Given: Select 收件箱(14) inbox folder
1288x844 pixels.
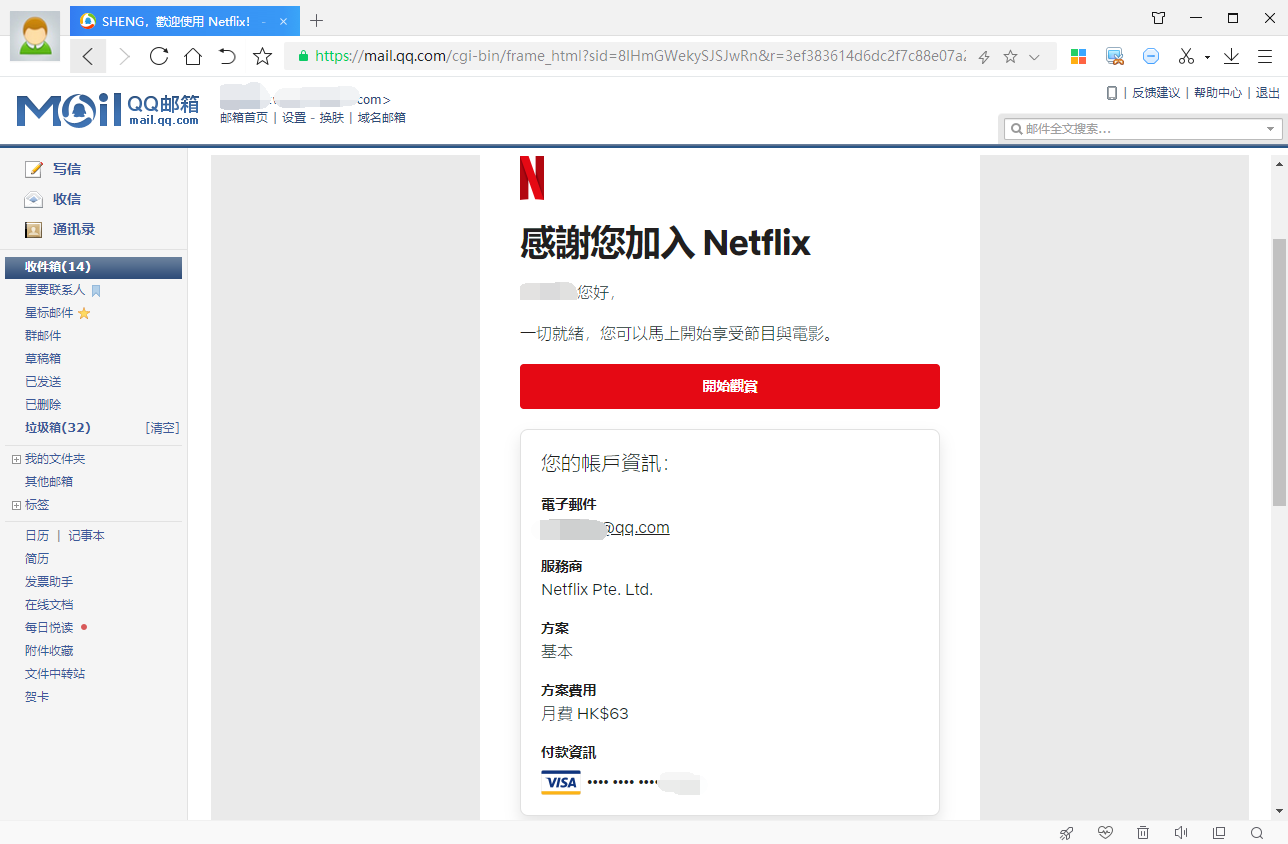Looking at the screenshot, I should click(x=93, y=267).
